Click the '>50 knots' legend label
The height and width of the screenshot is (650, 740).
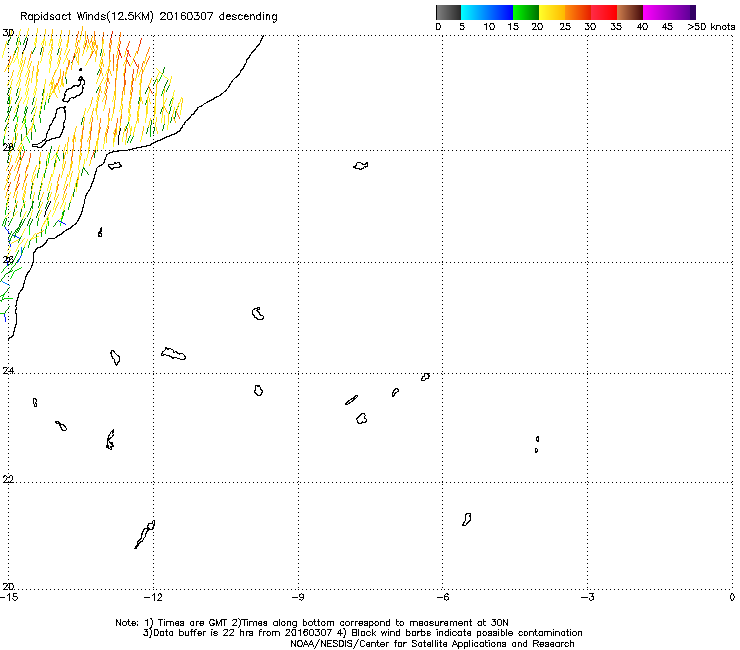pos(711,27)
